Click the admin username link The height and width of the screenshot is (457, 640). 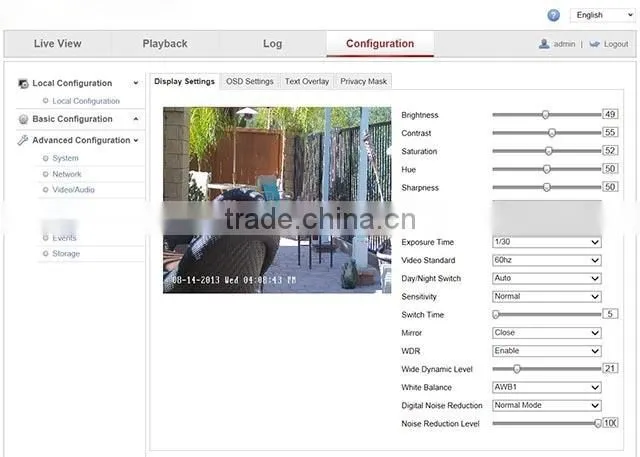(564, 44)
